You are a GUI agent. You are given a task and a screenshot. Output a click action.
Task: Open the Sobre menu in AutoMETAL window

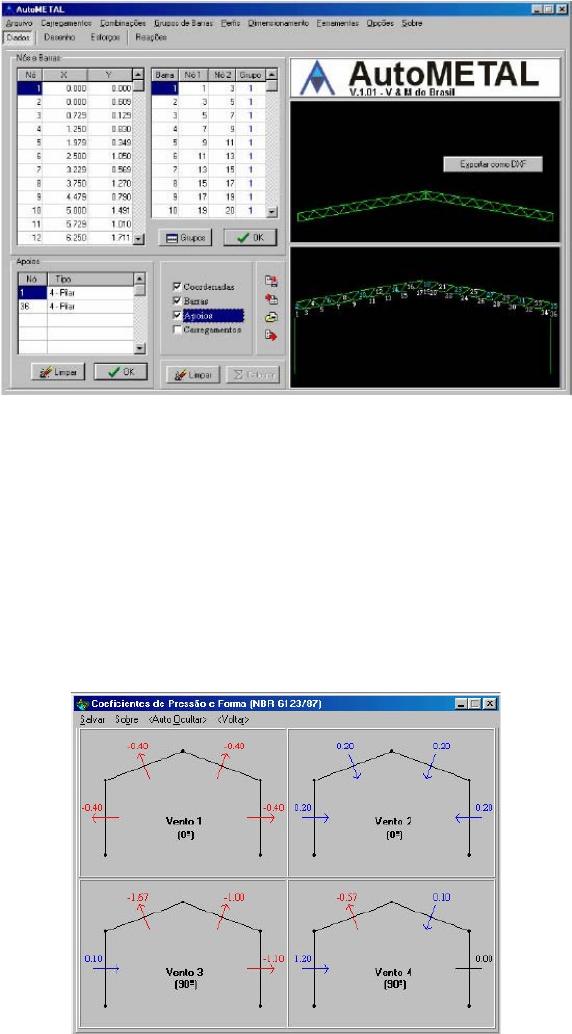(x=412, y=23)
